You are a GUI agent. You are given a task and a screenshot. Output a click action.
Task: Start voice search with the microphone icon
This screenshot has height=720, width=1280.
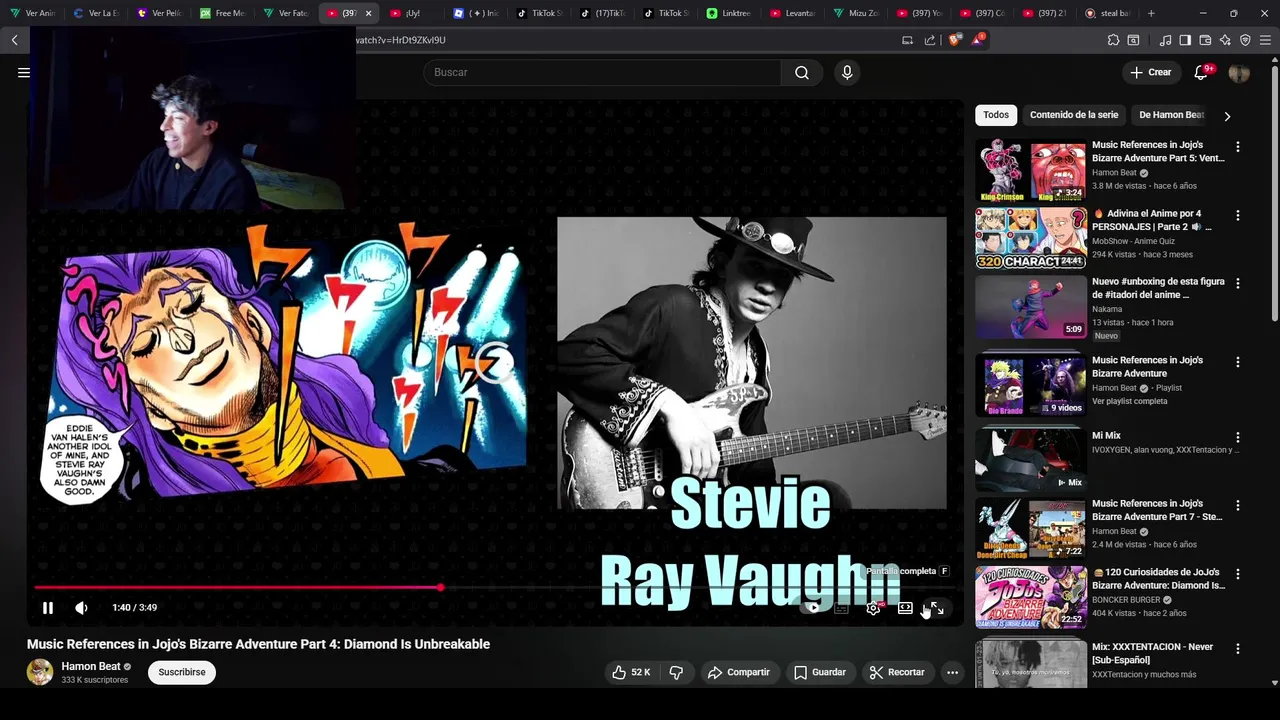847,72
